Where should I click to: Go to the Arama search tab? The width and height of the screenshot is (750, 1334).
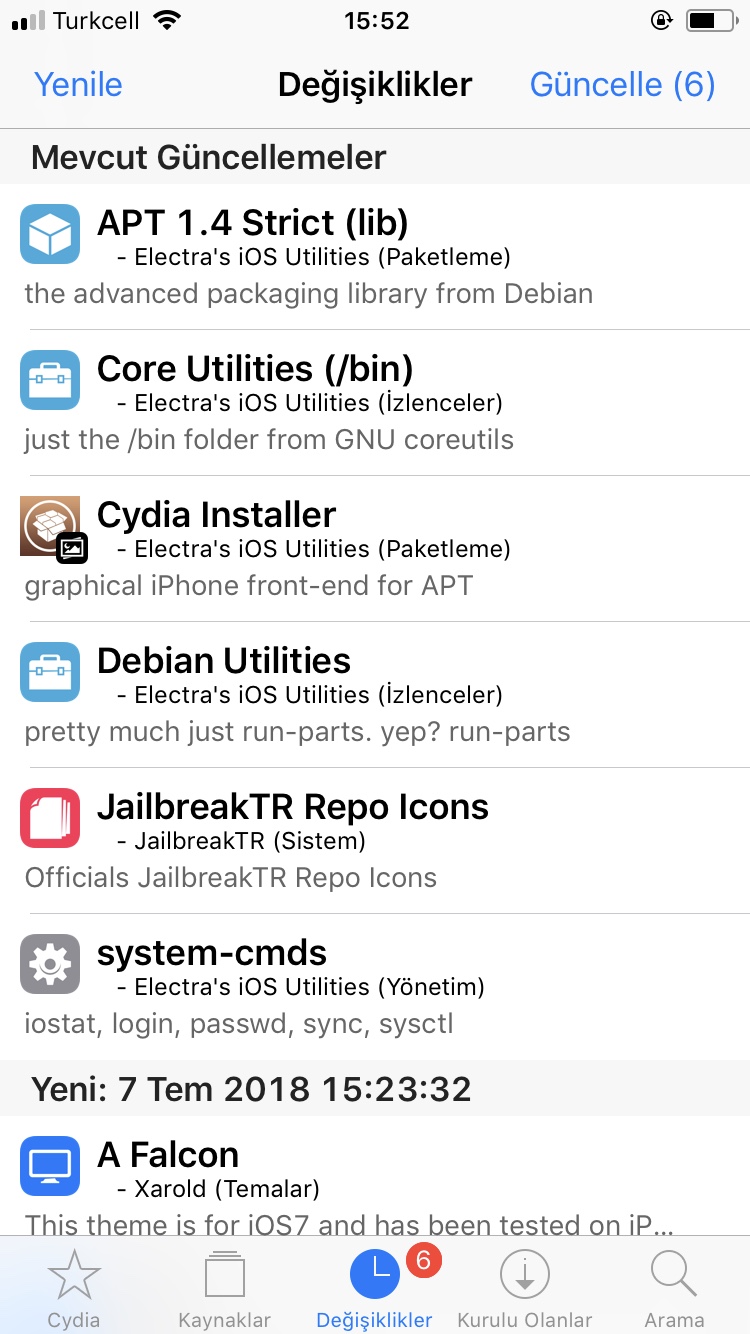tap(674, 1290)
